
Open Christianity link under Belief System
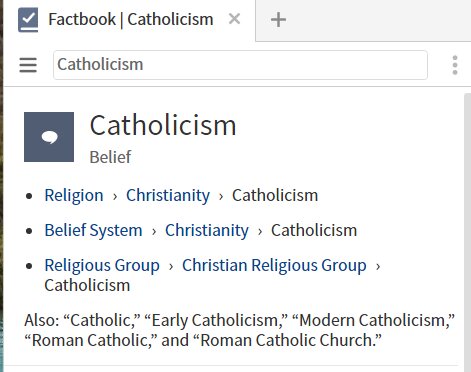point(207,230)
